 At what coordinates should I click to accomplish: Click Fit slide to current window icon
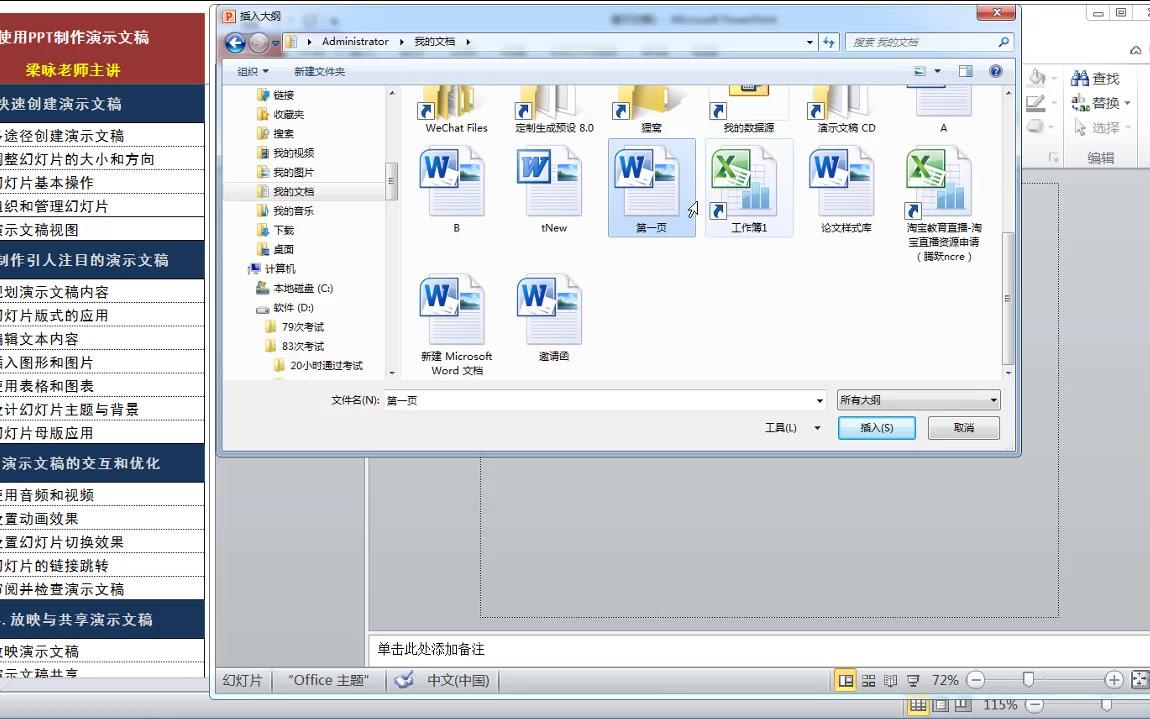(1142, 679)
